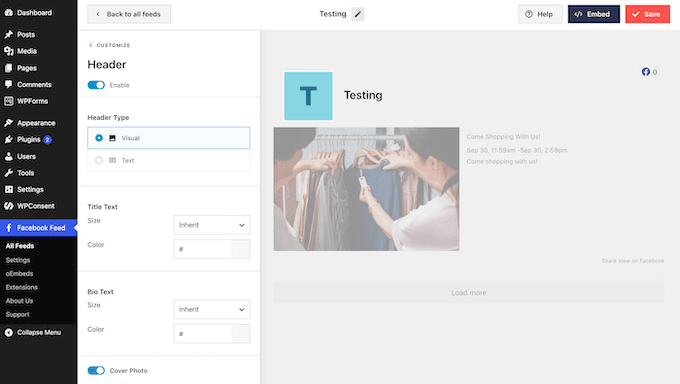680x384 pixels.
Task: Click the Visual header image icon
Action: [x=112, y=138]
